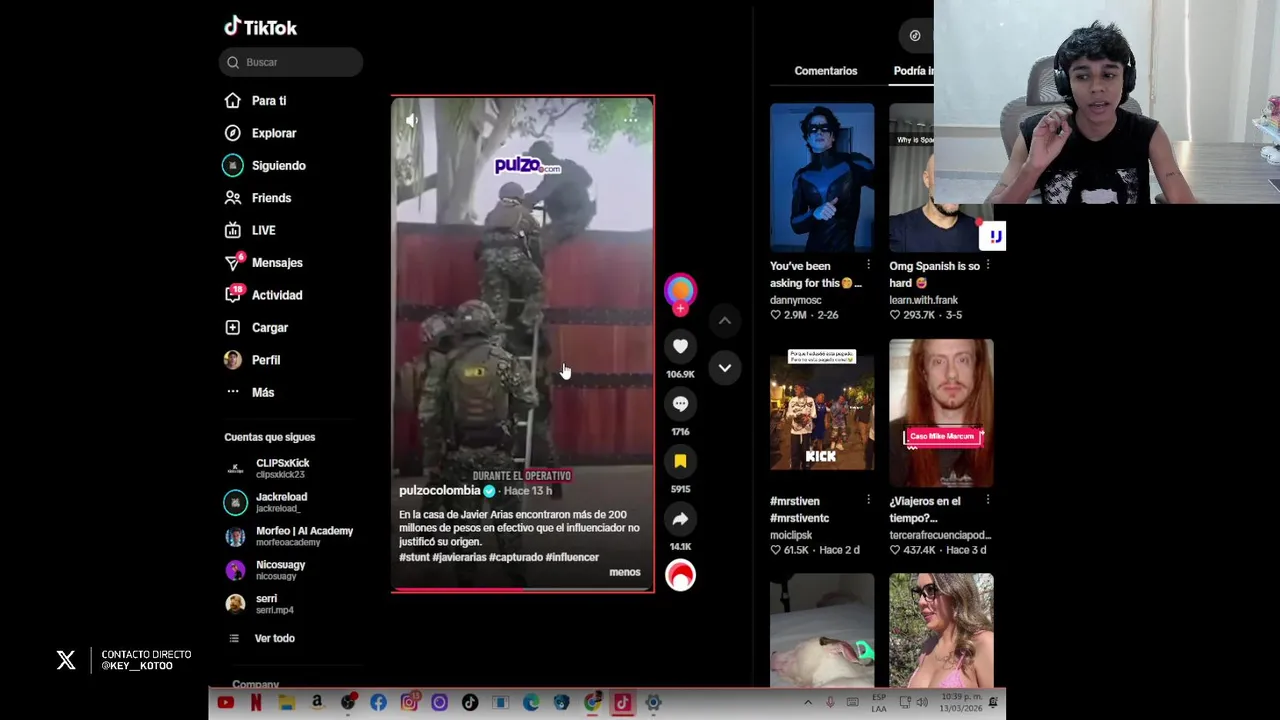Open the Más menu
The image size is (1280, 720).
coord(249,393)
